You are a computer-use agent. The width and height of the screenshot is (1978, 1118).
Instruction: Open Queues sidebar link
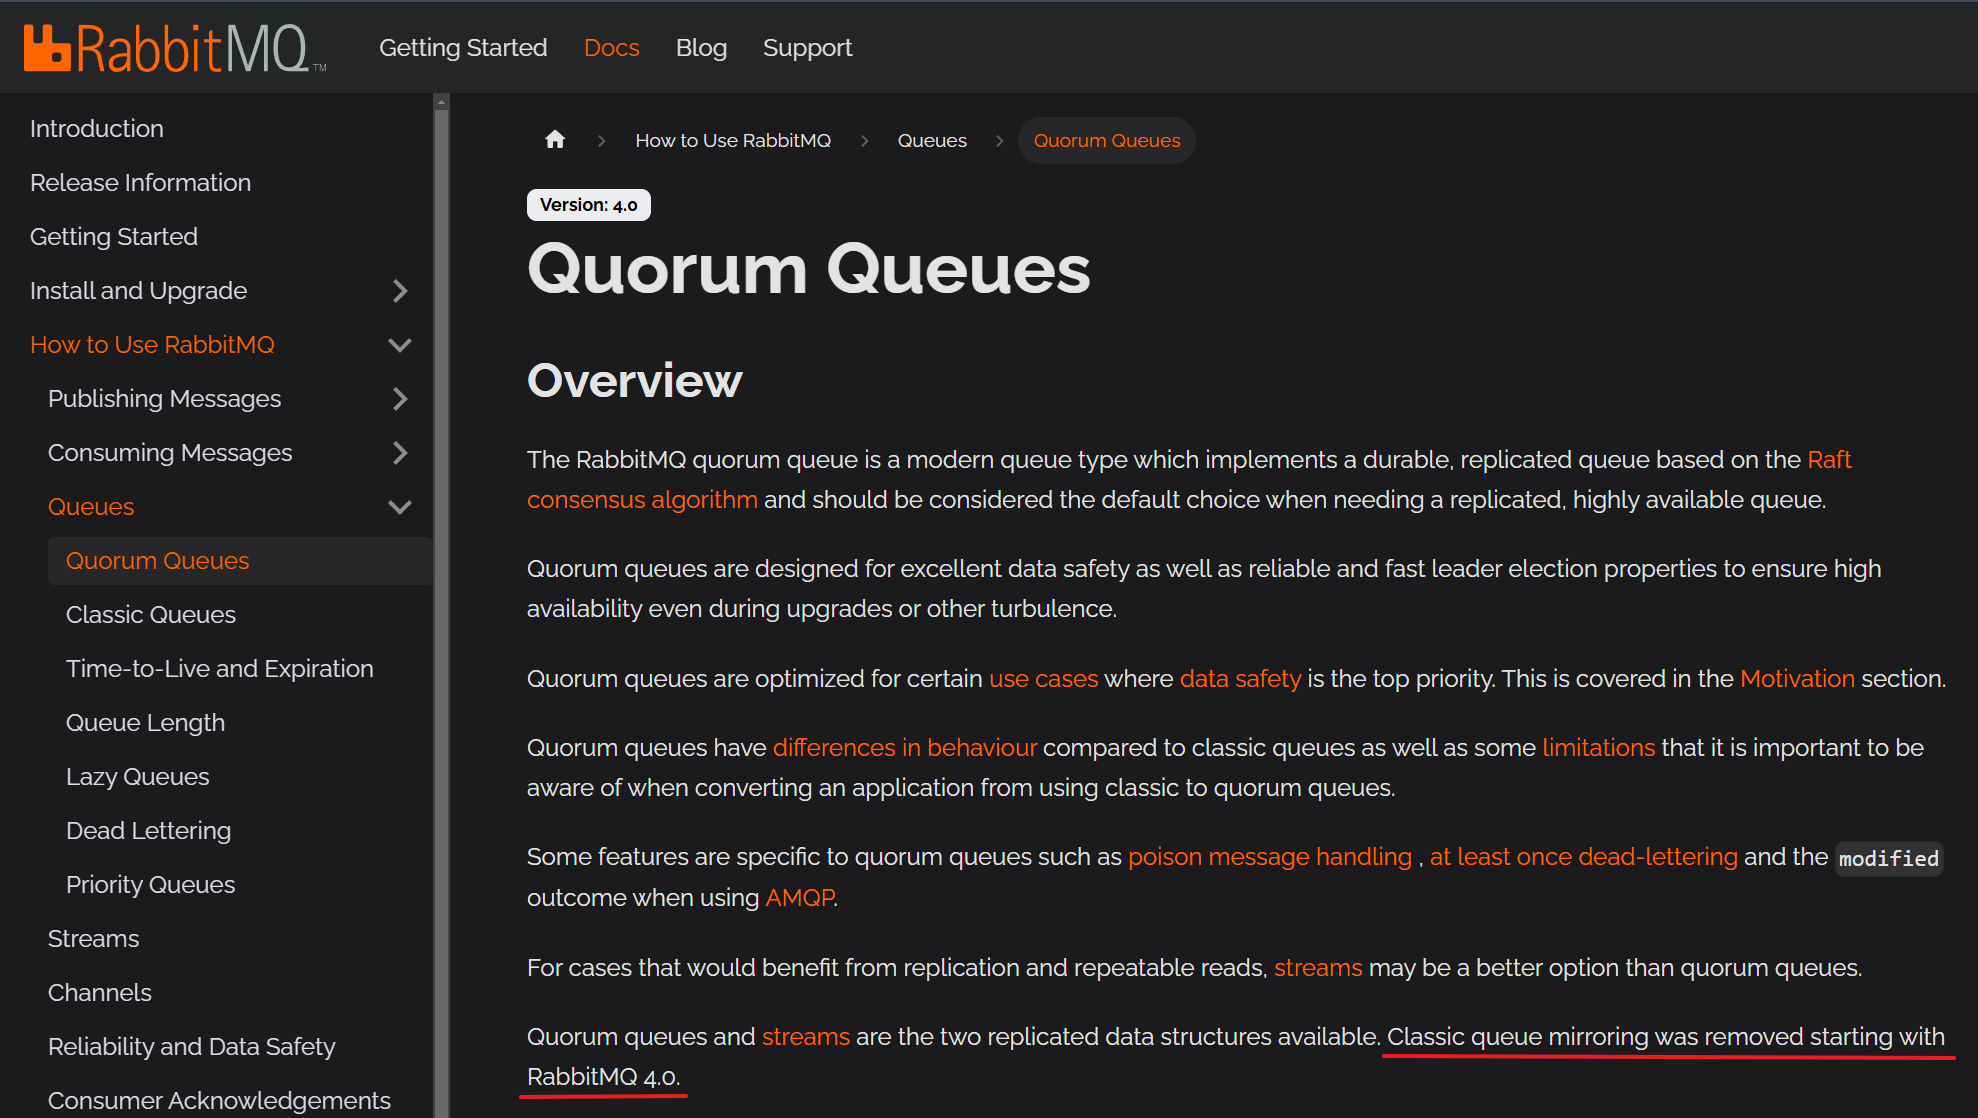(91, 507)
